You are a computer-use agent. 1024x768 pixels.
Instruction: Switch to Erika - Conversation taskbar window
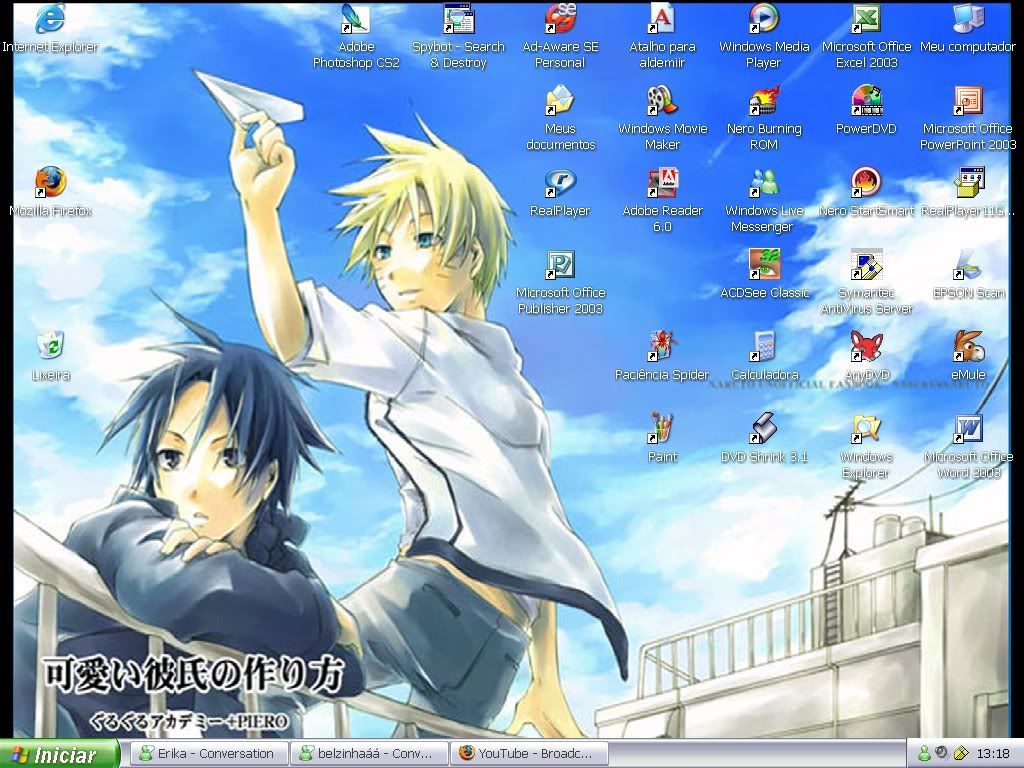pos(209,754)
